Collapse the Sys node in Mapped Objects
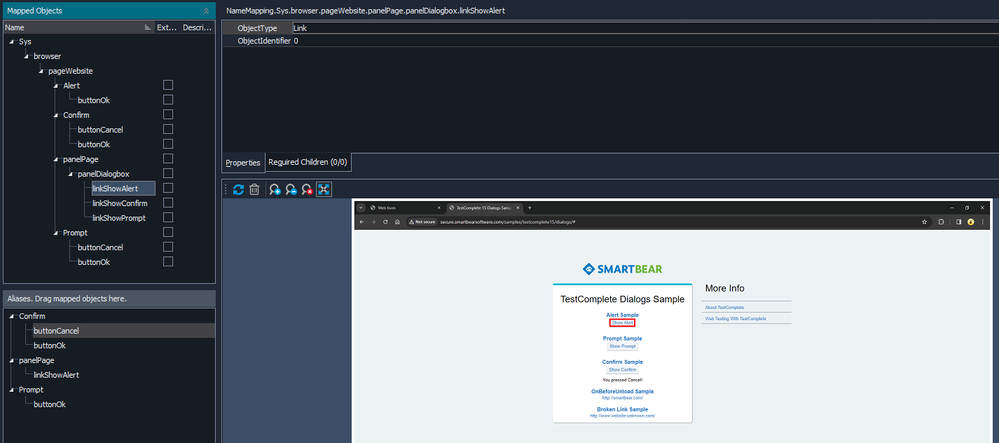This screenshot has height=443, width=999. 11,42
